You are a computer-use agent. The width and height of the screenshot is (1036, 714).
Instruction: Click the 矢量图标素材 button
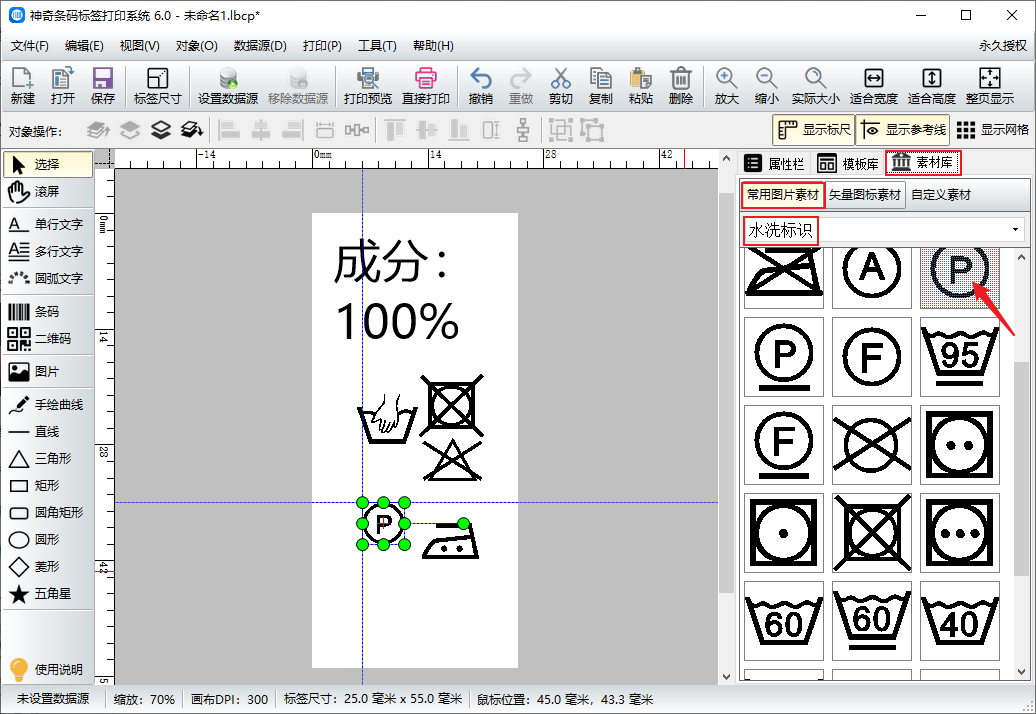coord(865,195)
